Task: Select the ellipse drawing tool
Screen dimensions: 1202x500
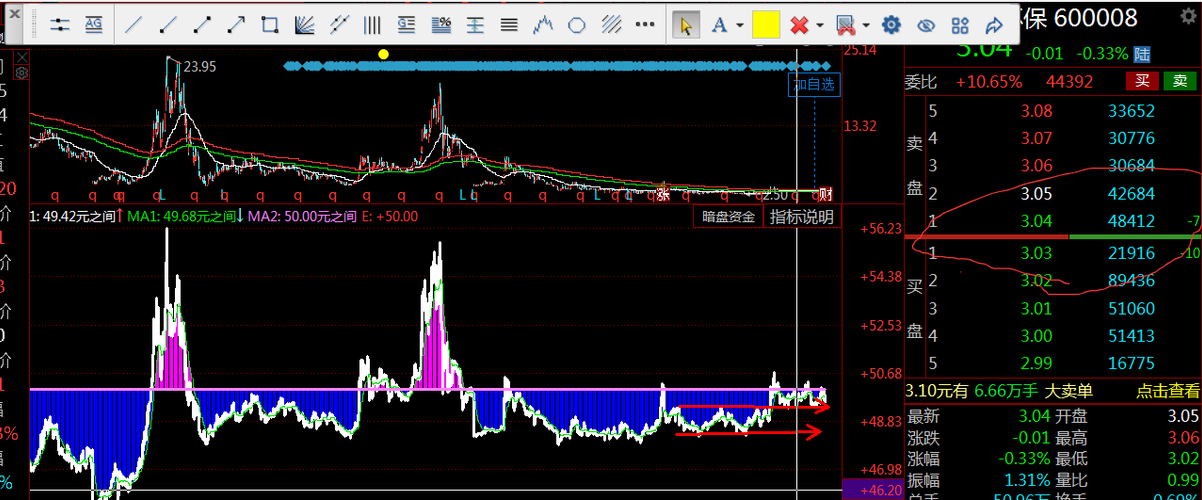Action: pos(577,24)
